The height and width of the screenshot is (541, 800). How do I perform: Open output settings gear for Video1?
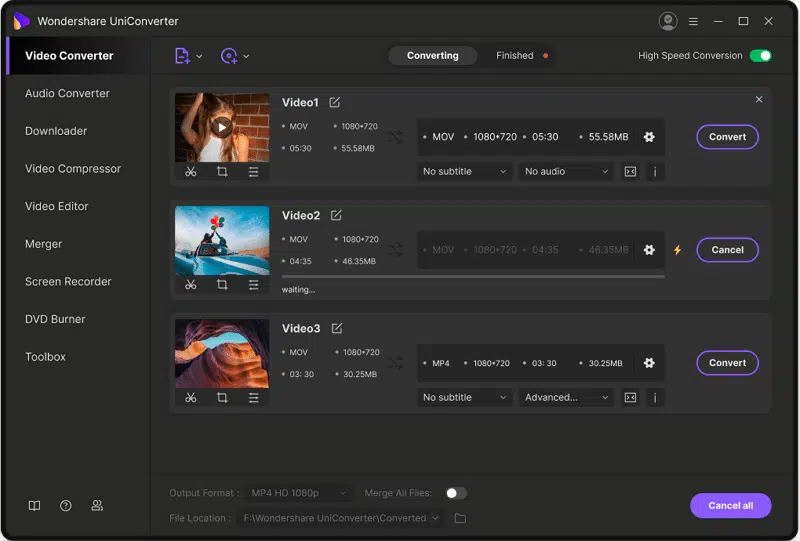pos(649,137)
